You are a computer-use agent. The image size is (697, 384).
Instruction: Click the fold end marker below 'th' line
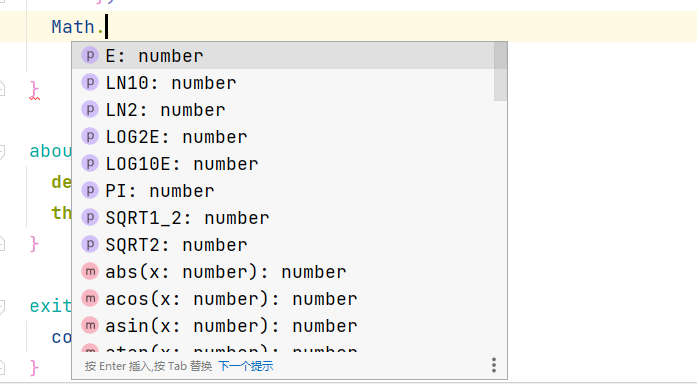[x=2, y=244]
